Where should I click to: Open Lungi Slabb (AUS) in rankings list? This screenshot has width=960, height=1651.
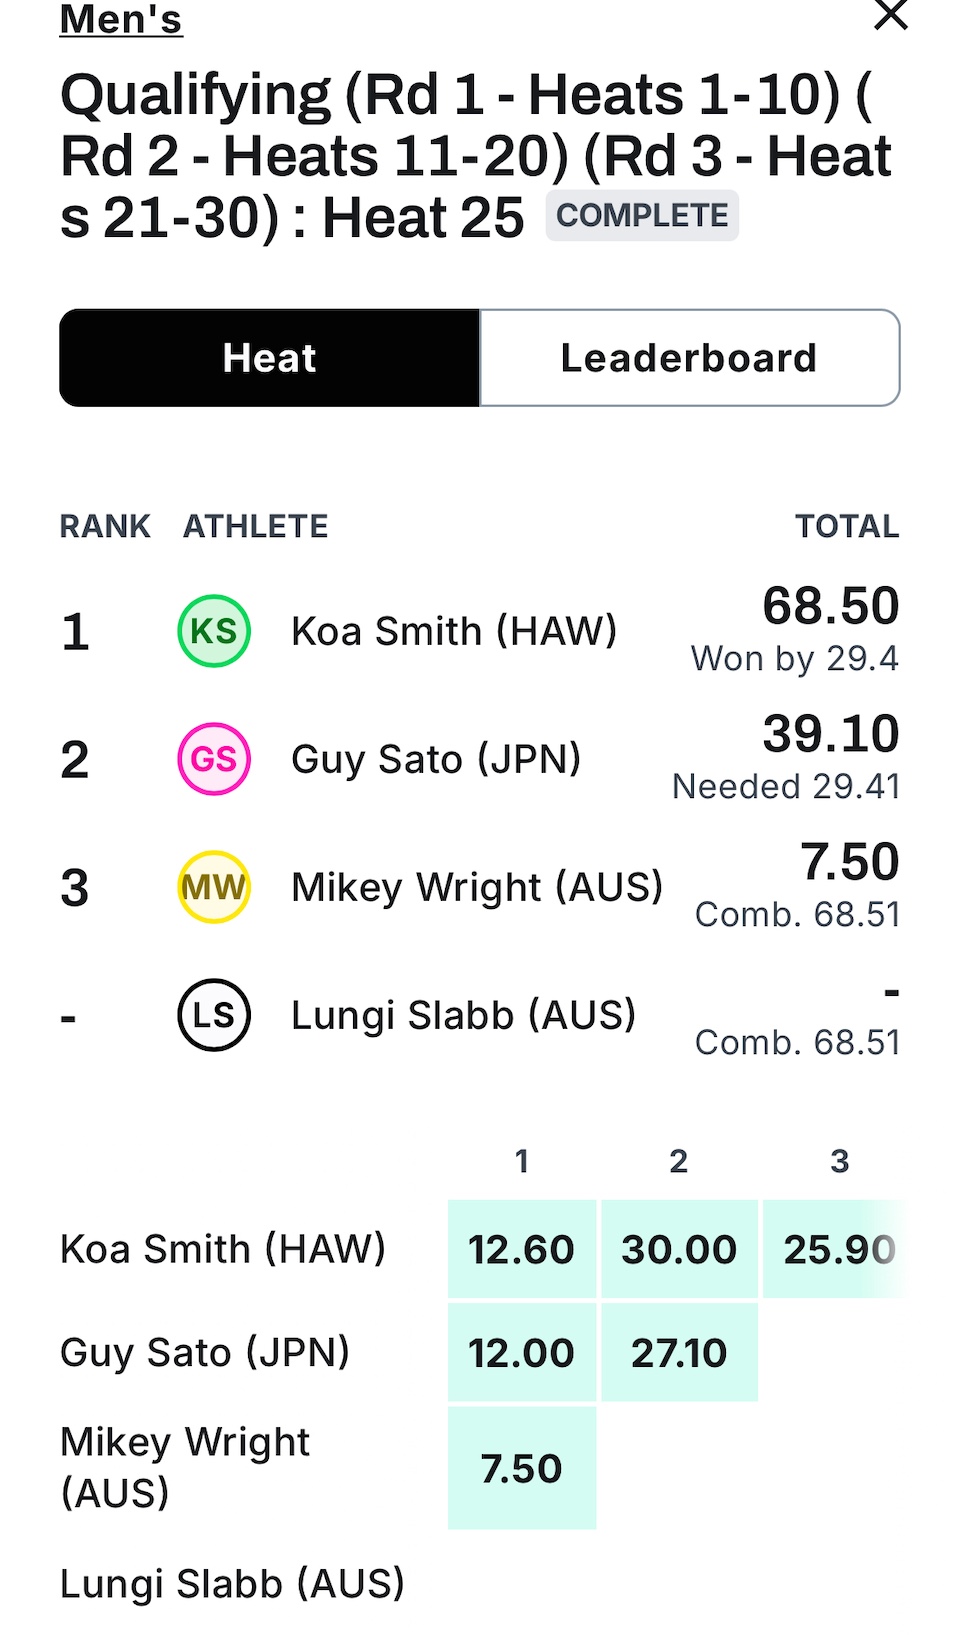point(463,1015)
